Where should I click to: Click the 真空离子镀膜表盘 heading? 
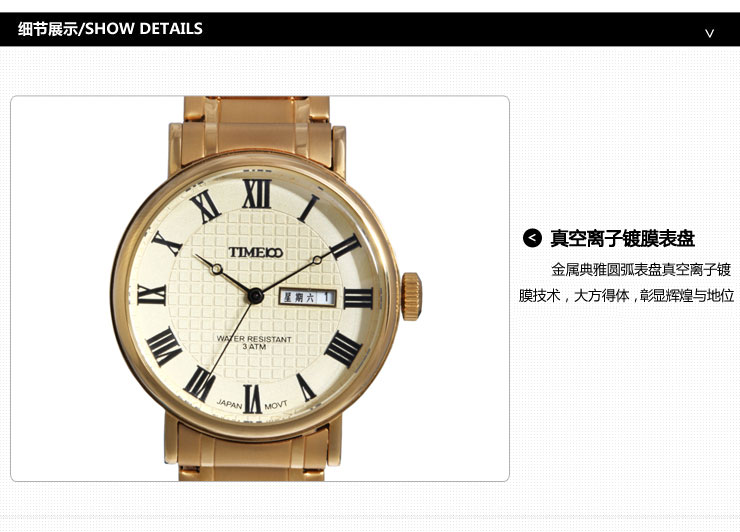(622, 238)
